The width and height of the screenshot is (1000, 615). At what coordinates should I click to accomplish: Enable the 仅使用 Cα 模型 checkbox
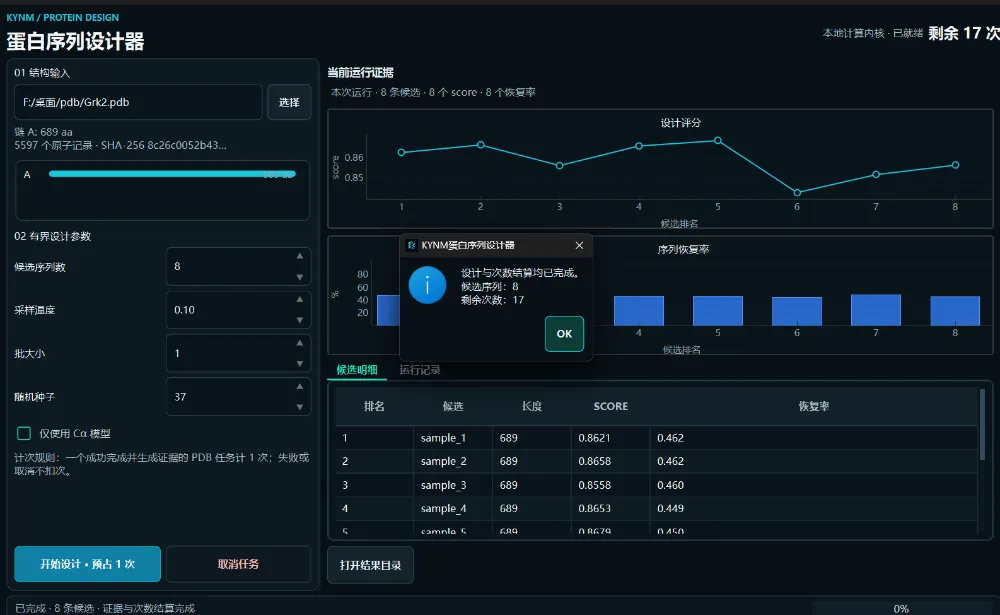pyautogui.click(x=24, y=434)
